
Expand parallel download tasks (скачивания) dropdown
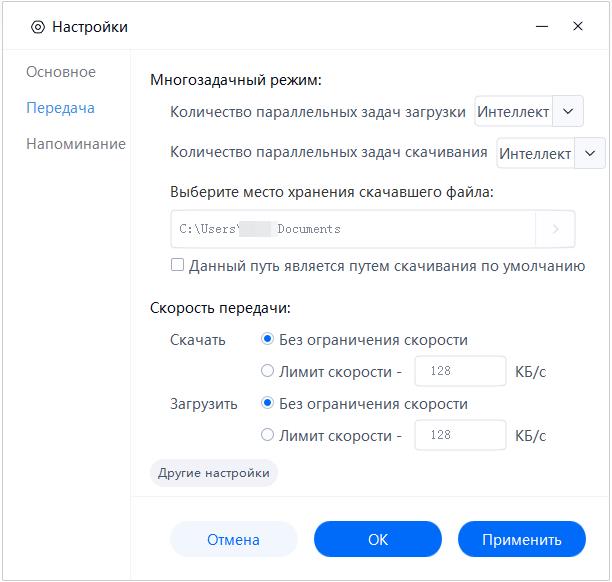[590, 153]
